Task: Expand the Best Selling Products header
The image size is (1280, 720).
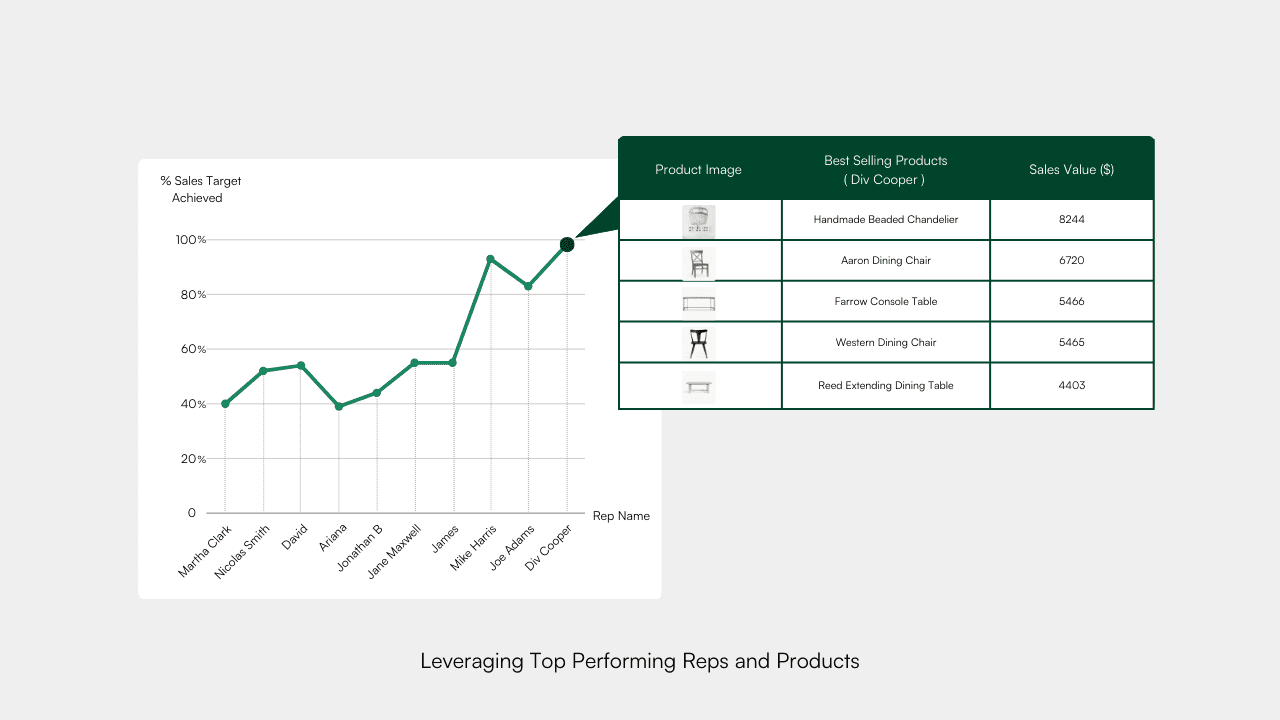Action: (x=885, y=170)
